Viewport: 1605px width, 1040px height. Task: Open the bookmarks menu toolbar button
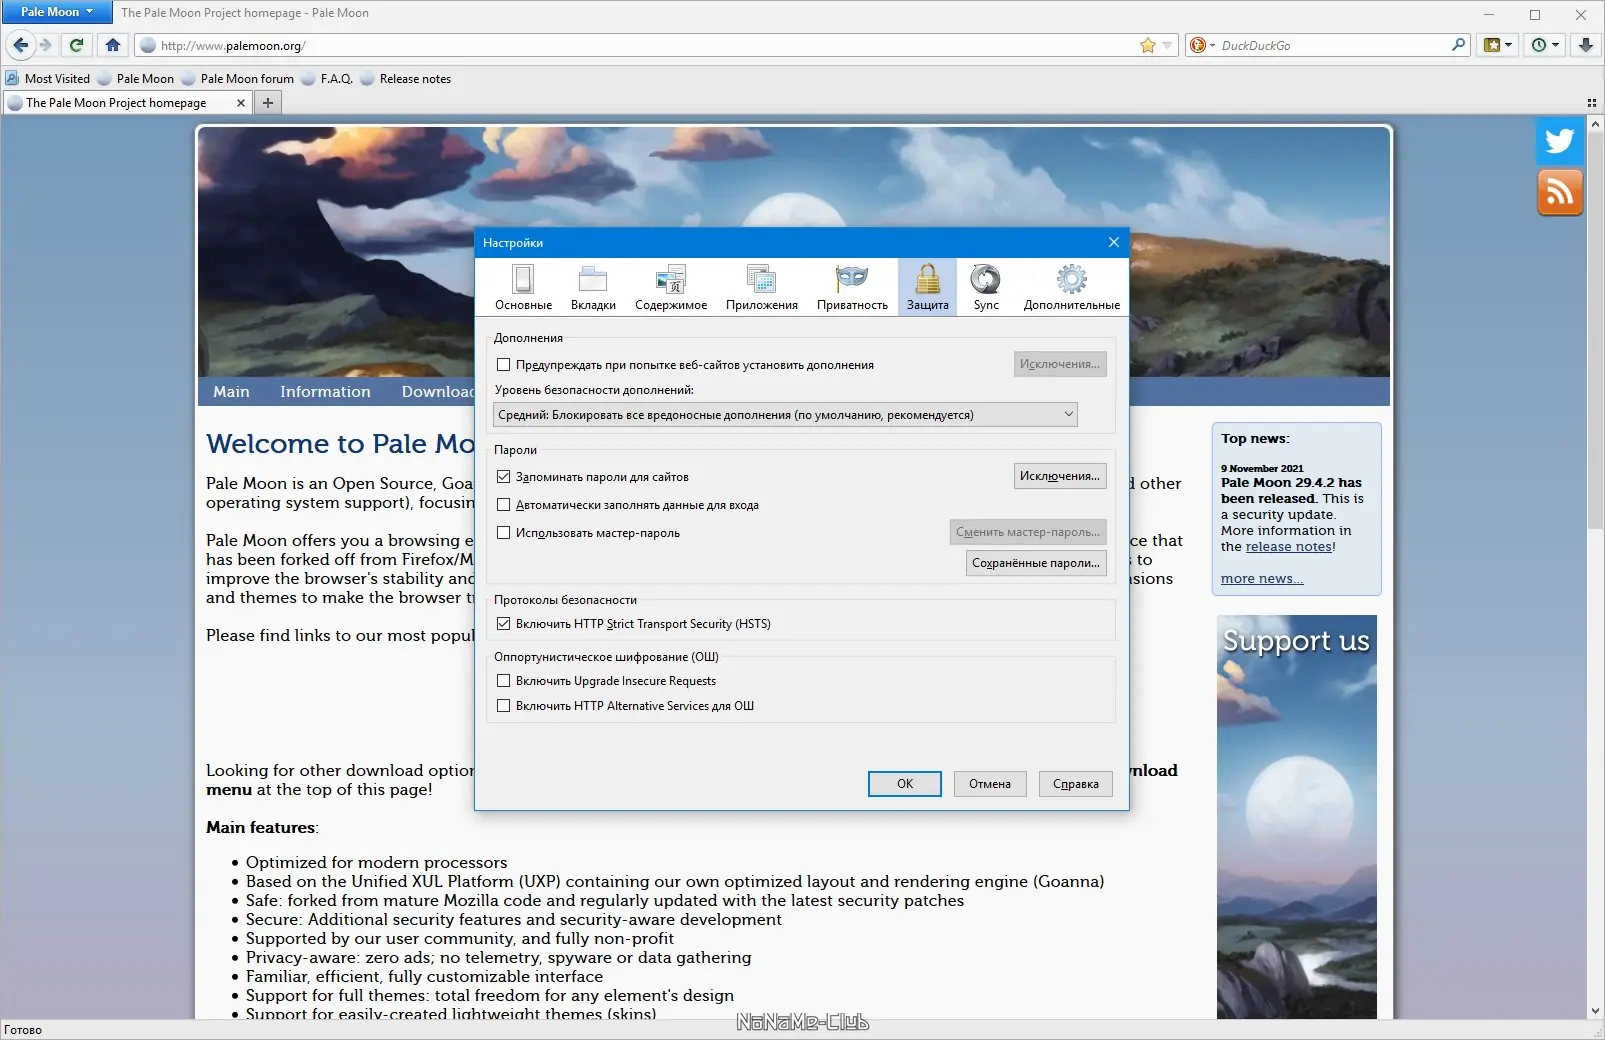point(1497,45)
